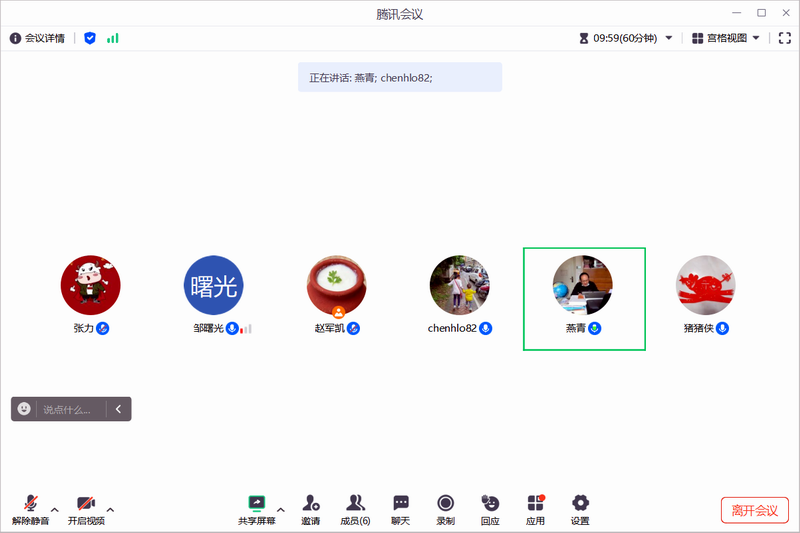This screenshot has width=800, height=533.
Task: Open the Reactions (回应) icon
Action: tap(490, 510)
